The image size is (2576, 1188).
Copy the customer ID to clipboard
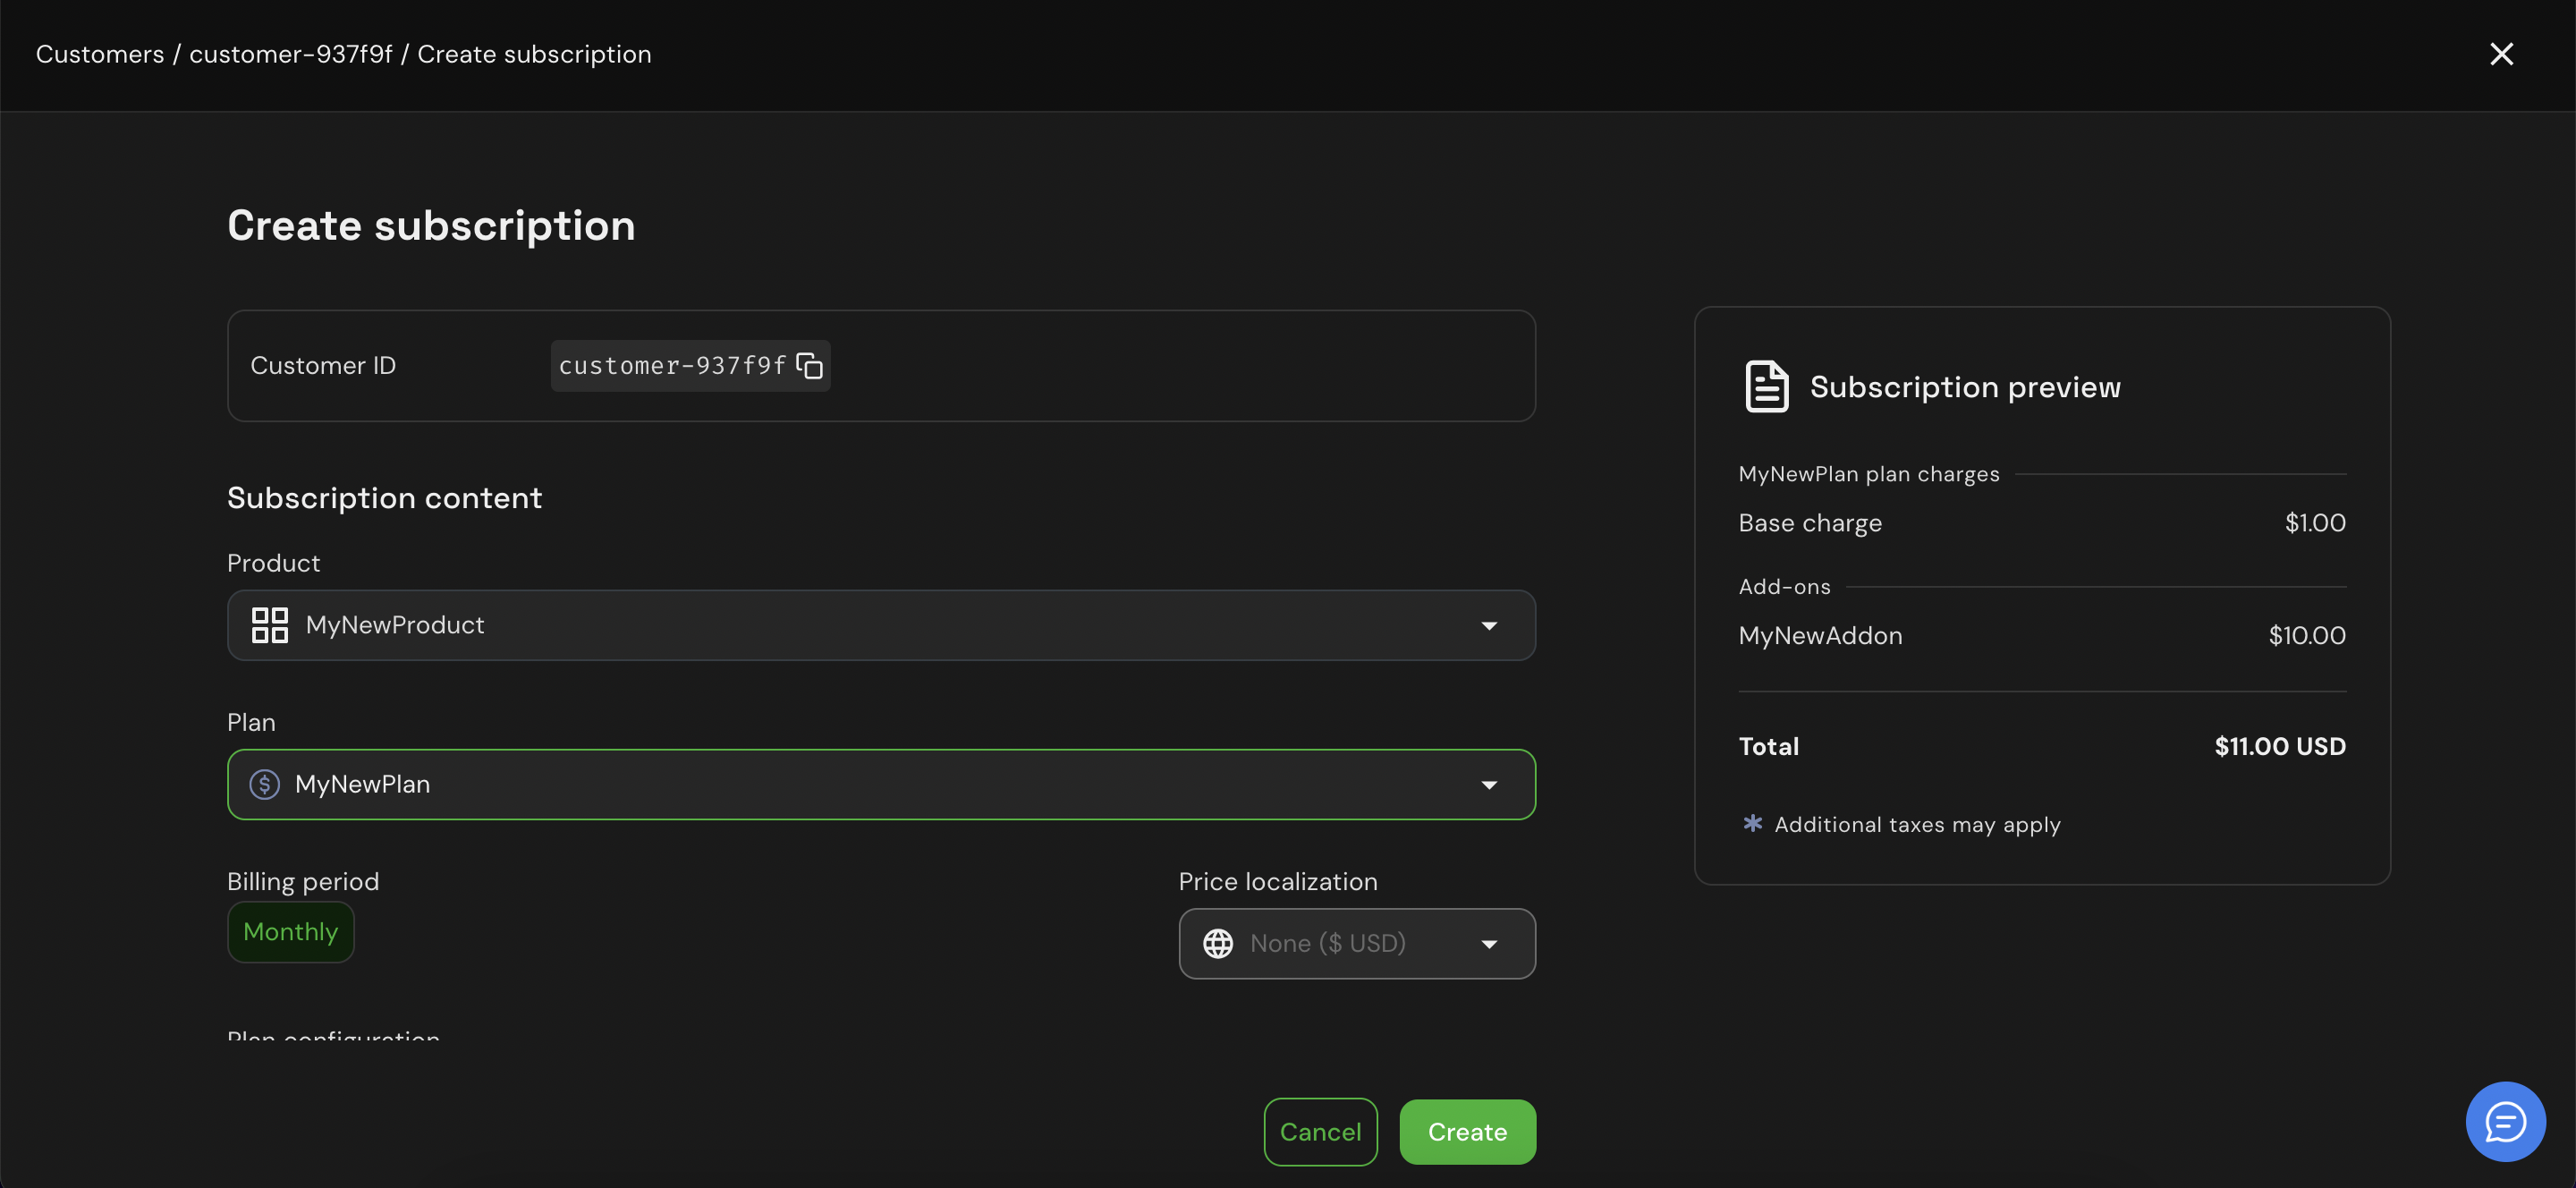point(809,366)
